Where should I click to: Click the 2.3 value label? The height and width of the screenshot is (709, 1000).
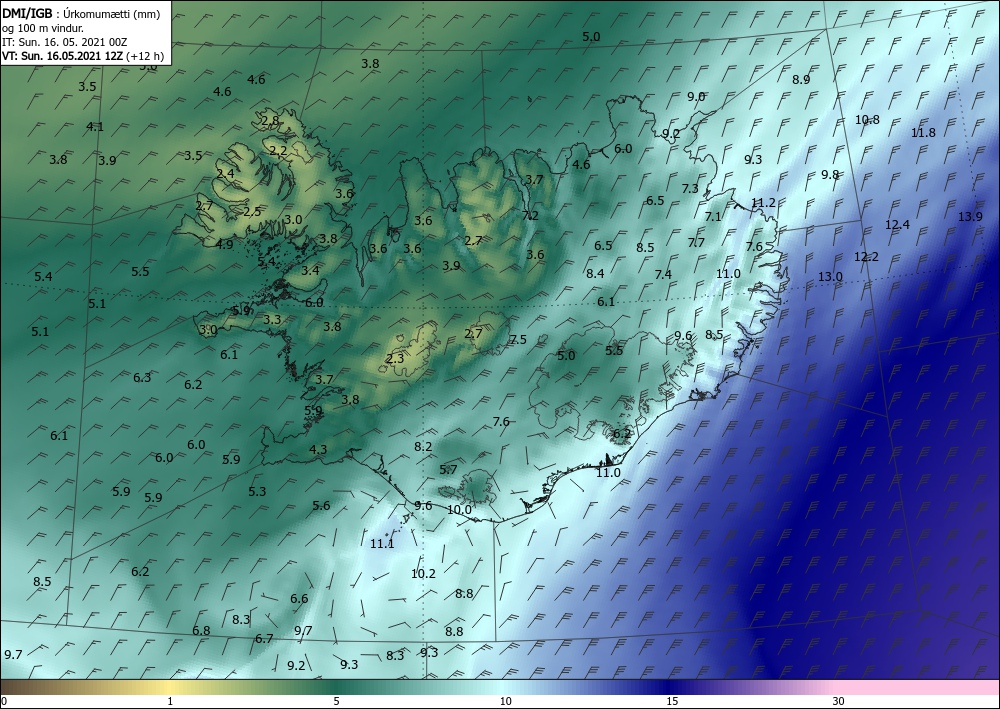tap(395, 358)
